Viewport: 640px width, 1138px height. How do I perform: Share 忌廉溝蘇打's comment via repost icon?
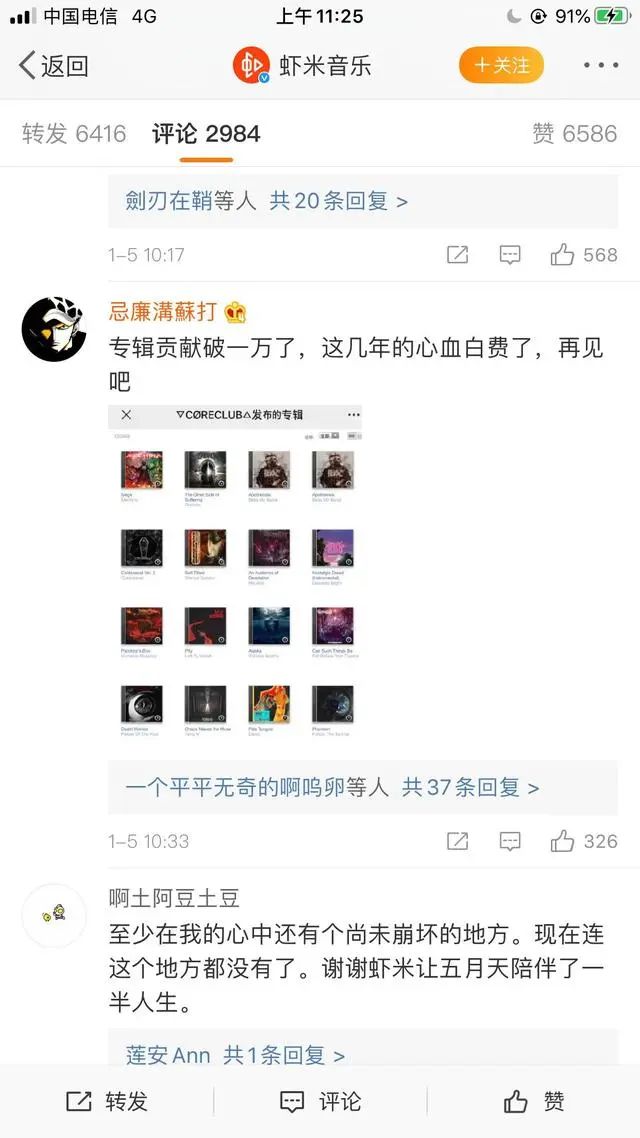pos(457,841)
